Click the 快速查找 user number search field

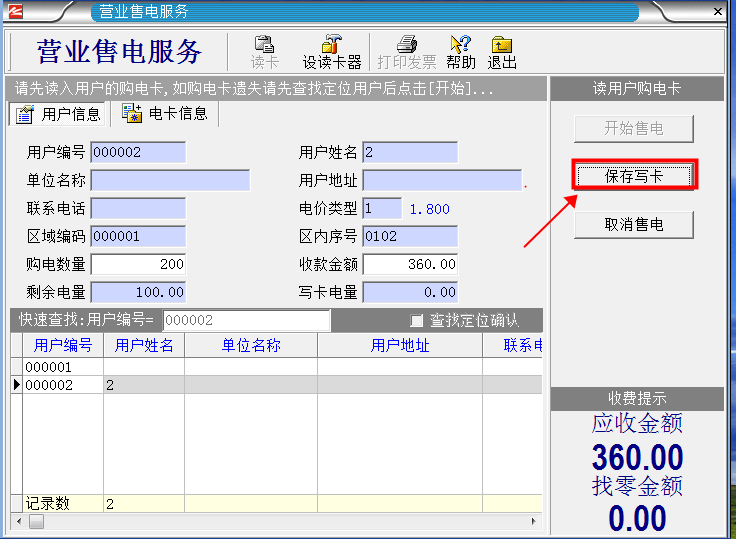pyautogui.click(x=246, y=321)
